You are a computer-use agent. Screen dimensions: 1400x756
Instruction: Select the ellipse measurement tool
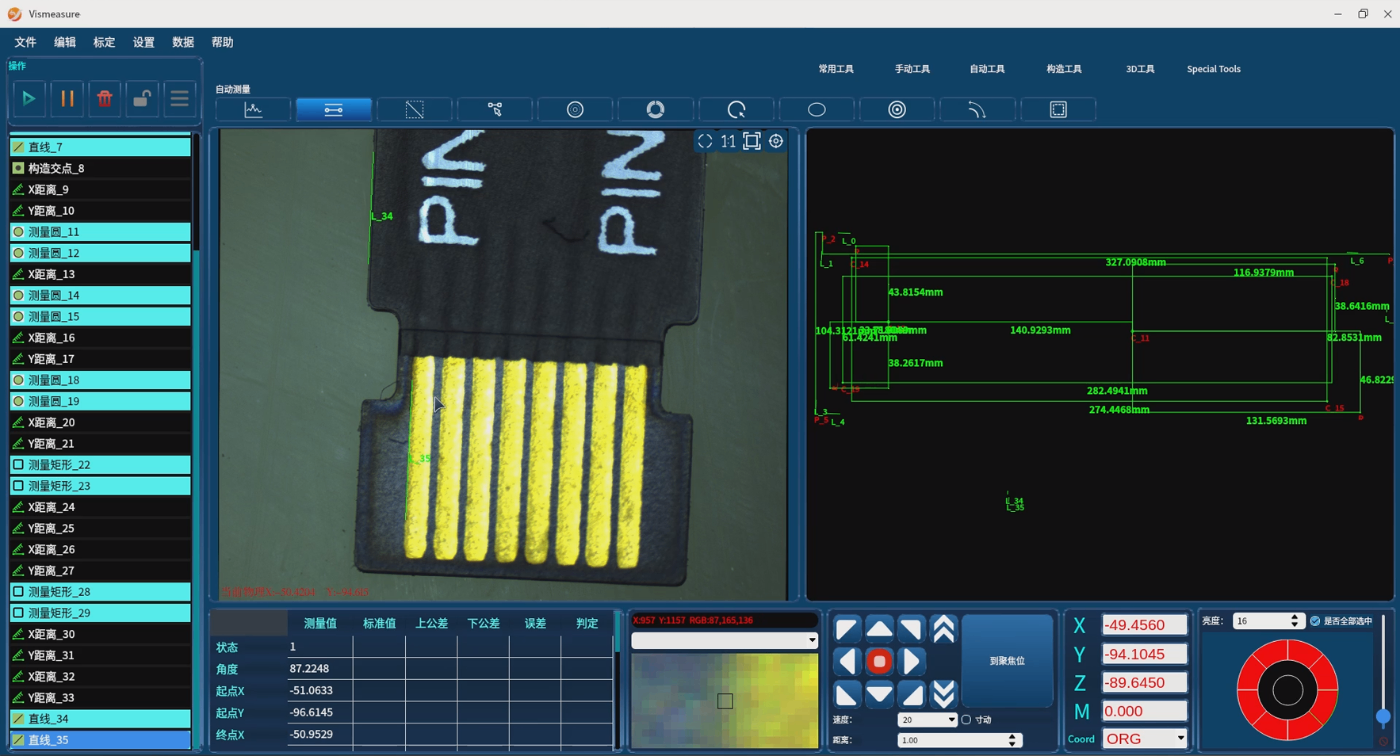pos(816,110)
